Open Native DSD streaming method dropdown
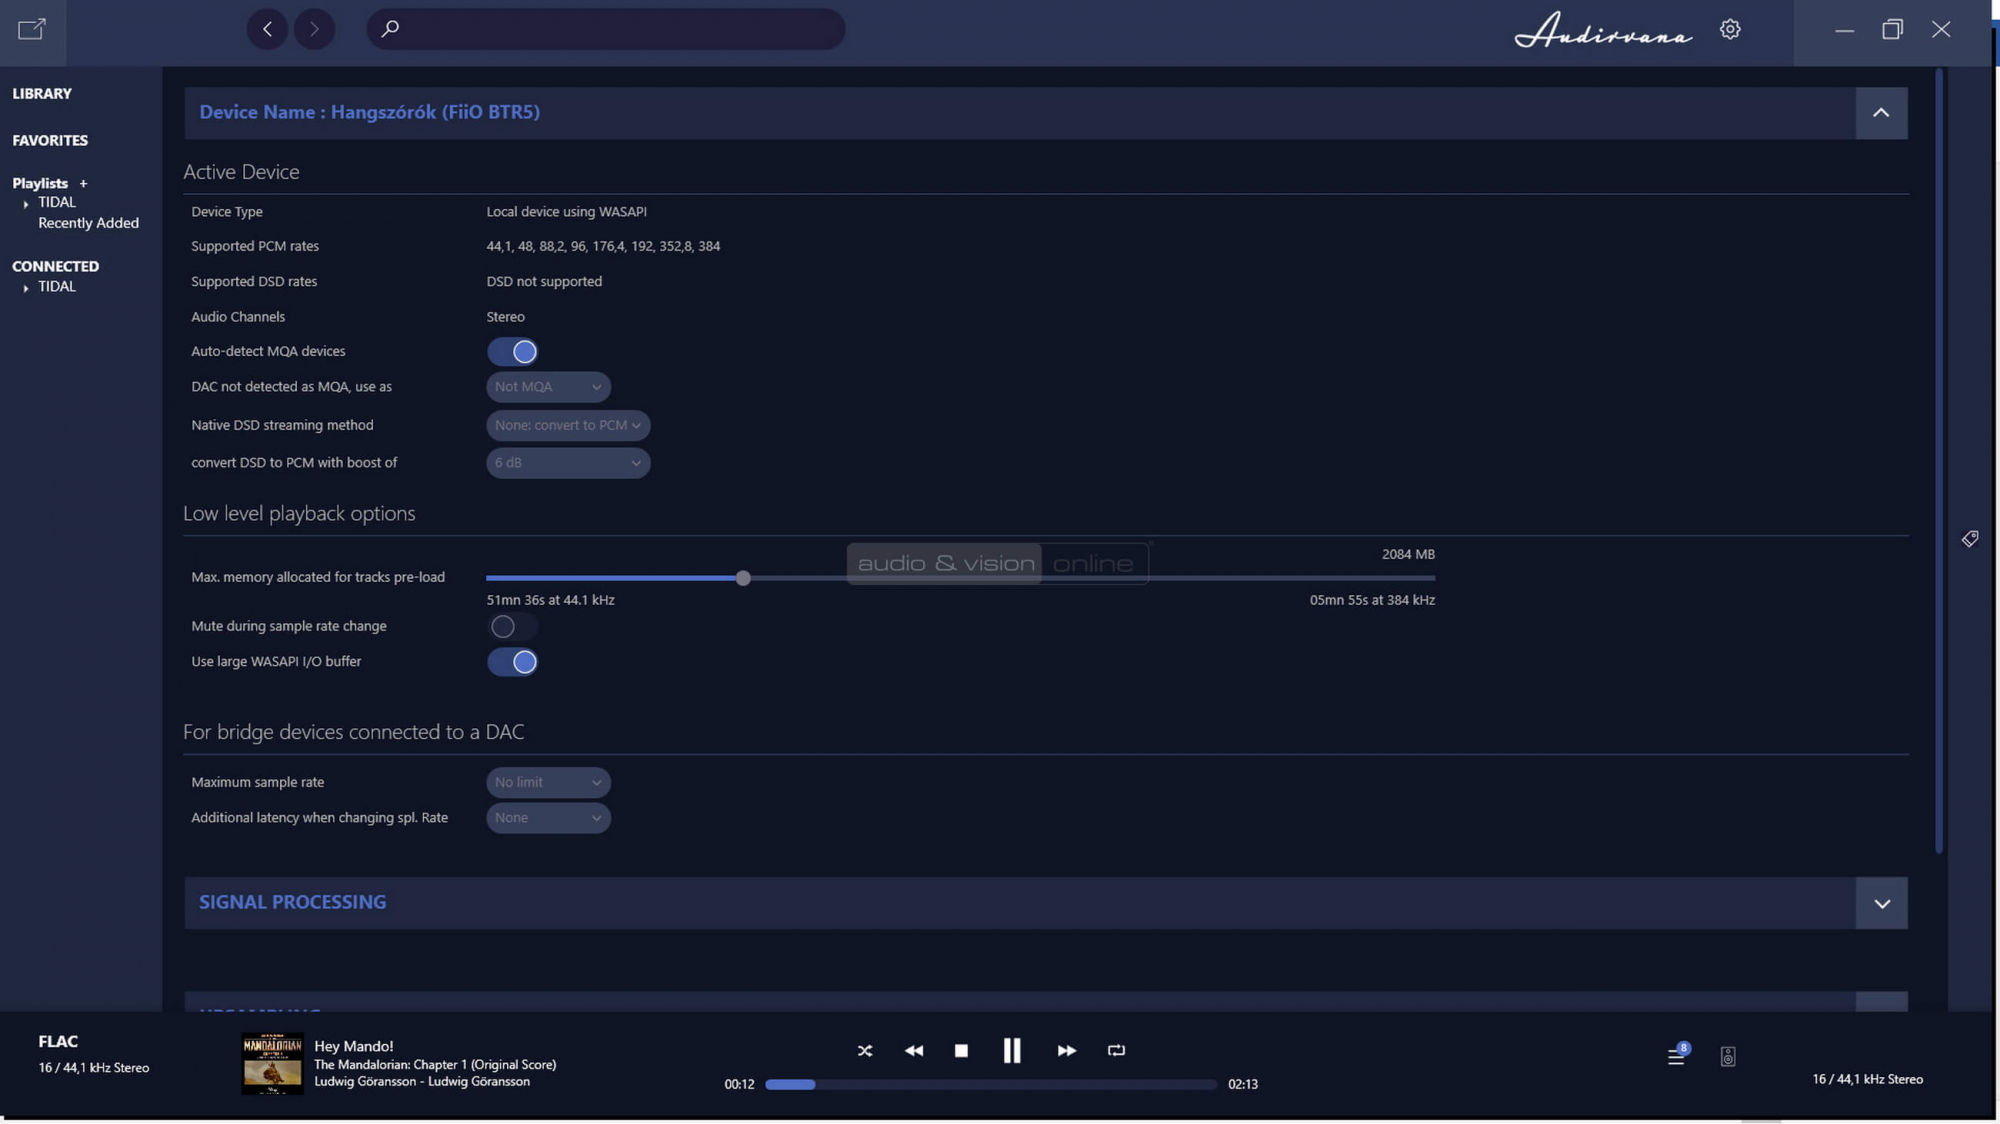The width and height of the screenshot is (2000, 1124). [x=568, y=425]
